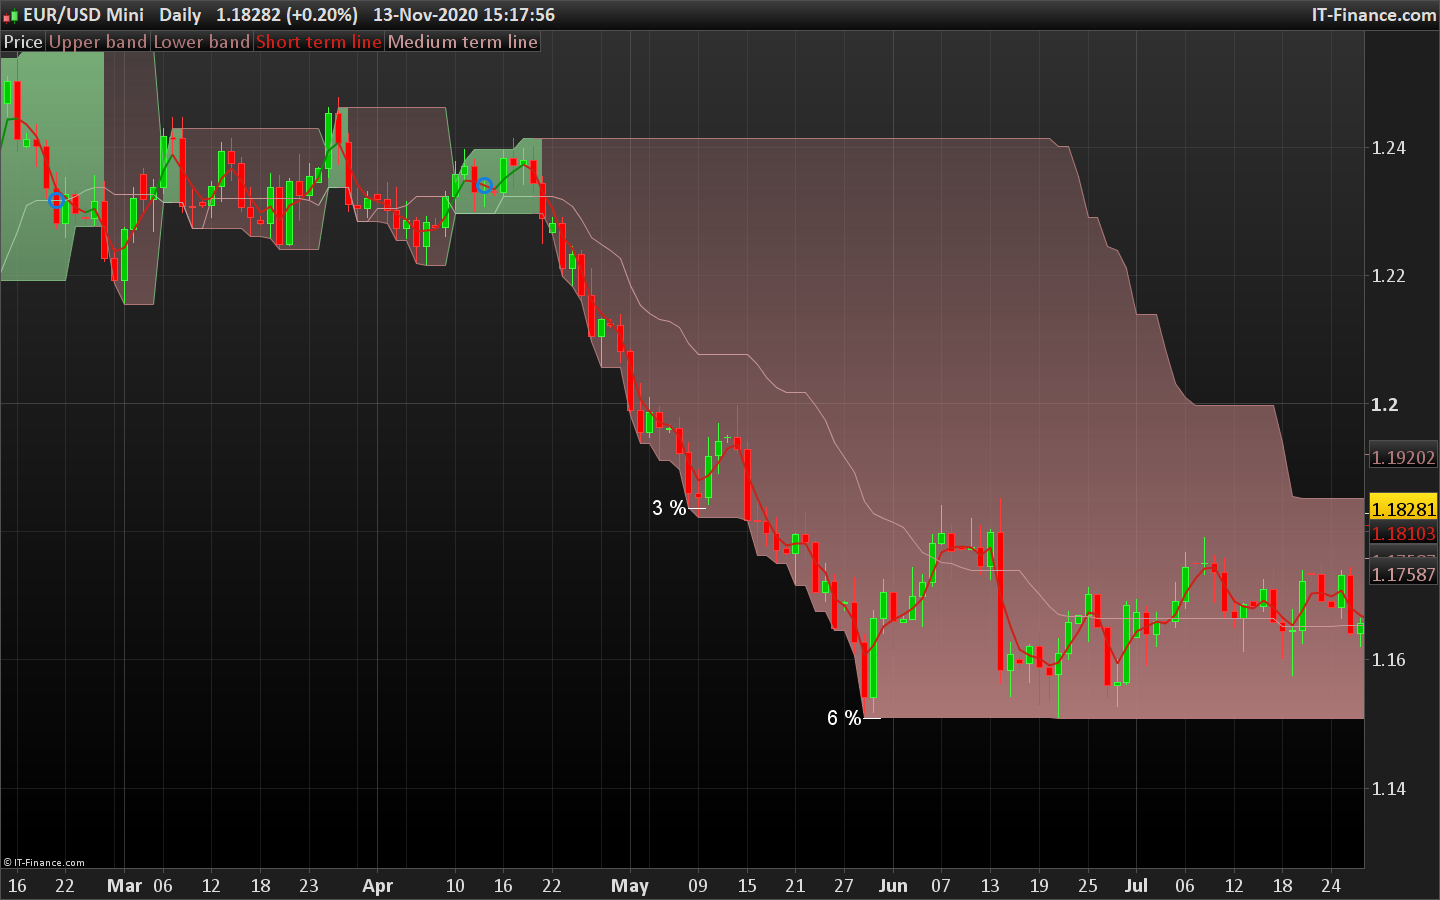The image size is (1440, 900).
Task: Open the IT-Finance.com link in the header
Action: pos(1374,15)
